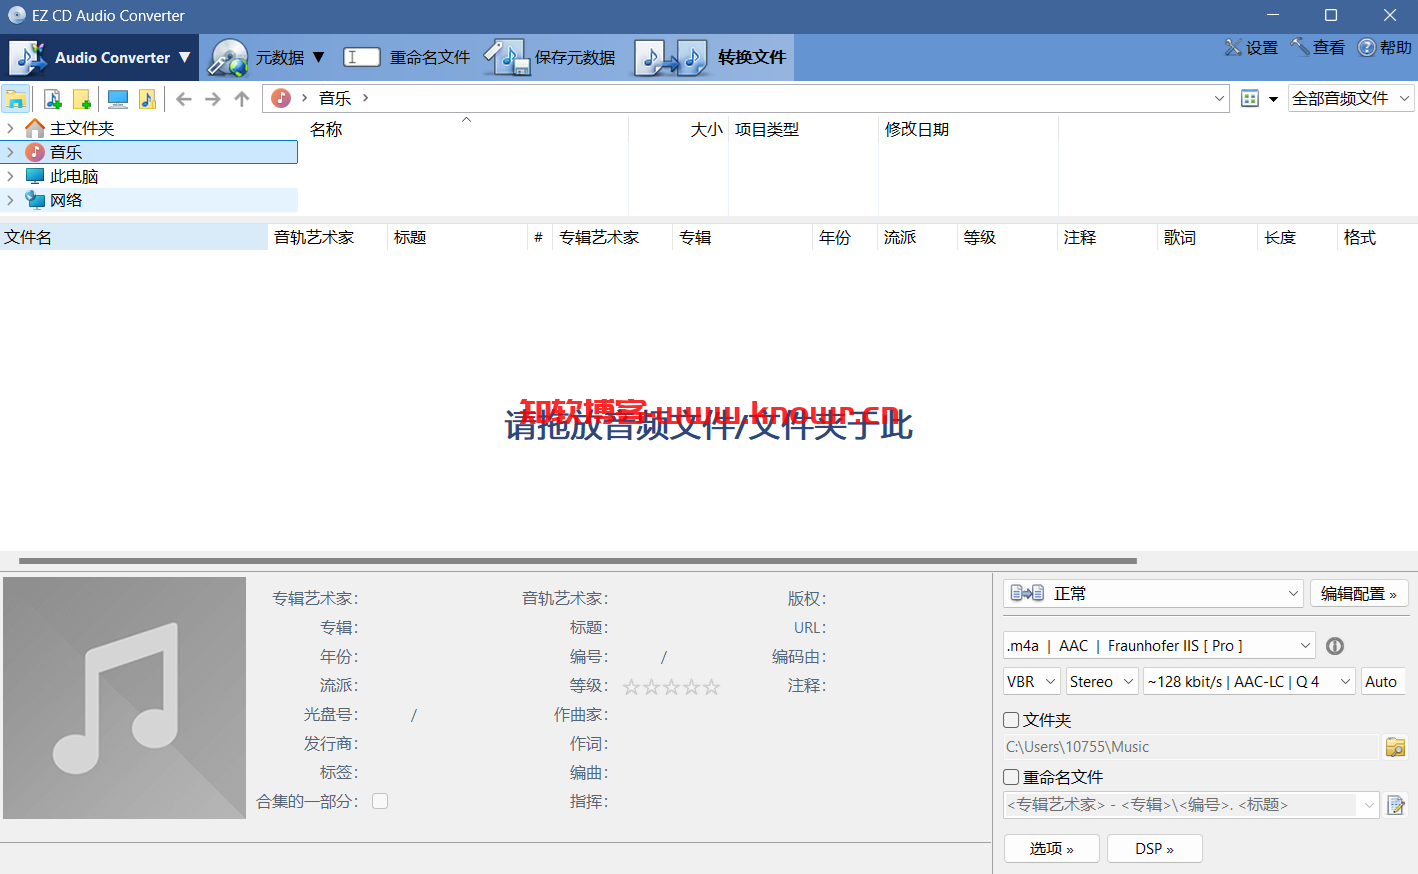The height and width of the screenshot is (874, 1418).
Task: Click 保存元数据 in the toolbar
Action: pos(550,58)
